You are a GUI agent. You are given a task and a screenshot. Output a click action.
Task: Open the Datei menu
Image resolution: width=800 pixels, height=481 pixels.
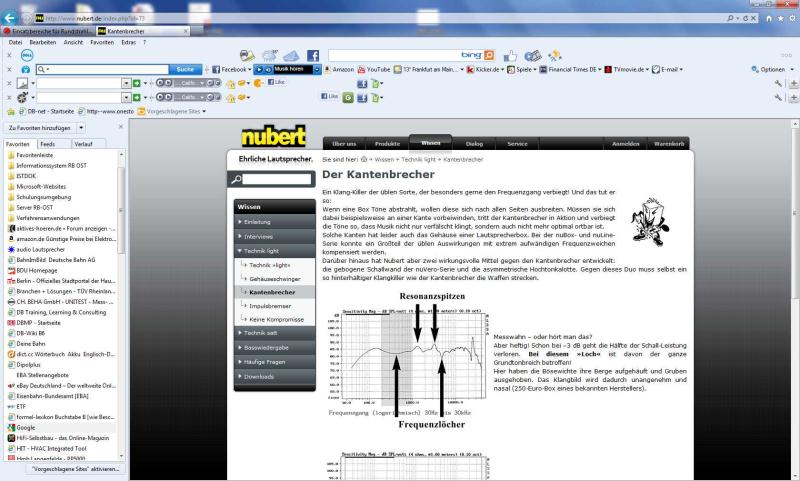pos(15,42)
